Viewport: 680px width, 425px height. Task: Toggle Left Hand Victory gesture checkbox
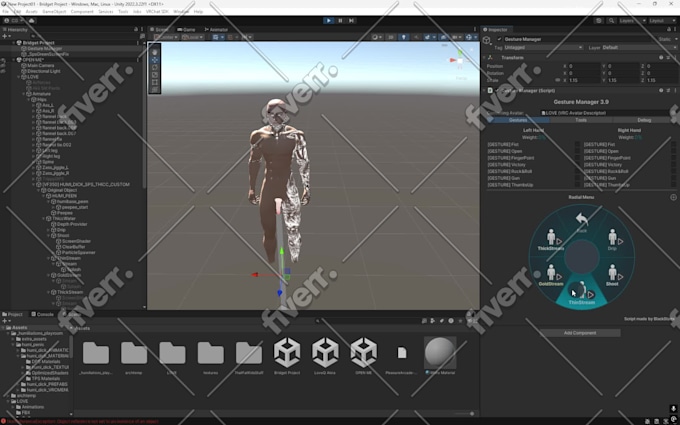(577, 165)
